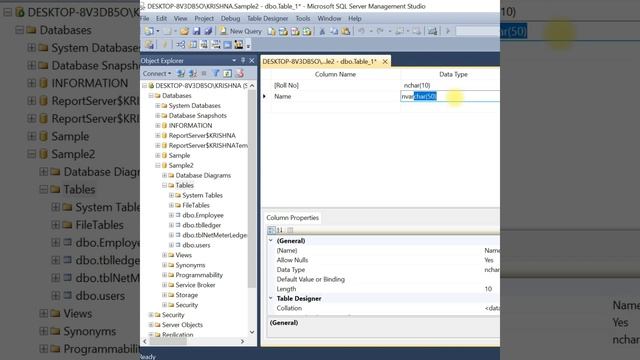640x360 pixels.
Task: Click the Redo arrow icon
Action: (380, 31)
